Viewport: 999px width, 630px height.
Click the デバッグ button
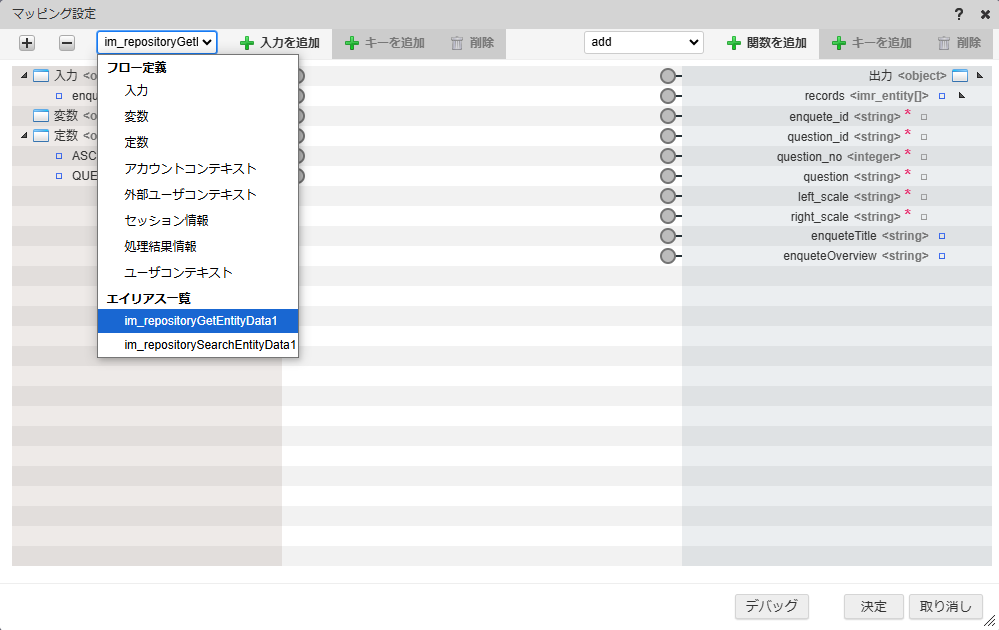coord(771,606)
